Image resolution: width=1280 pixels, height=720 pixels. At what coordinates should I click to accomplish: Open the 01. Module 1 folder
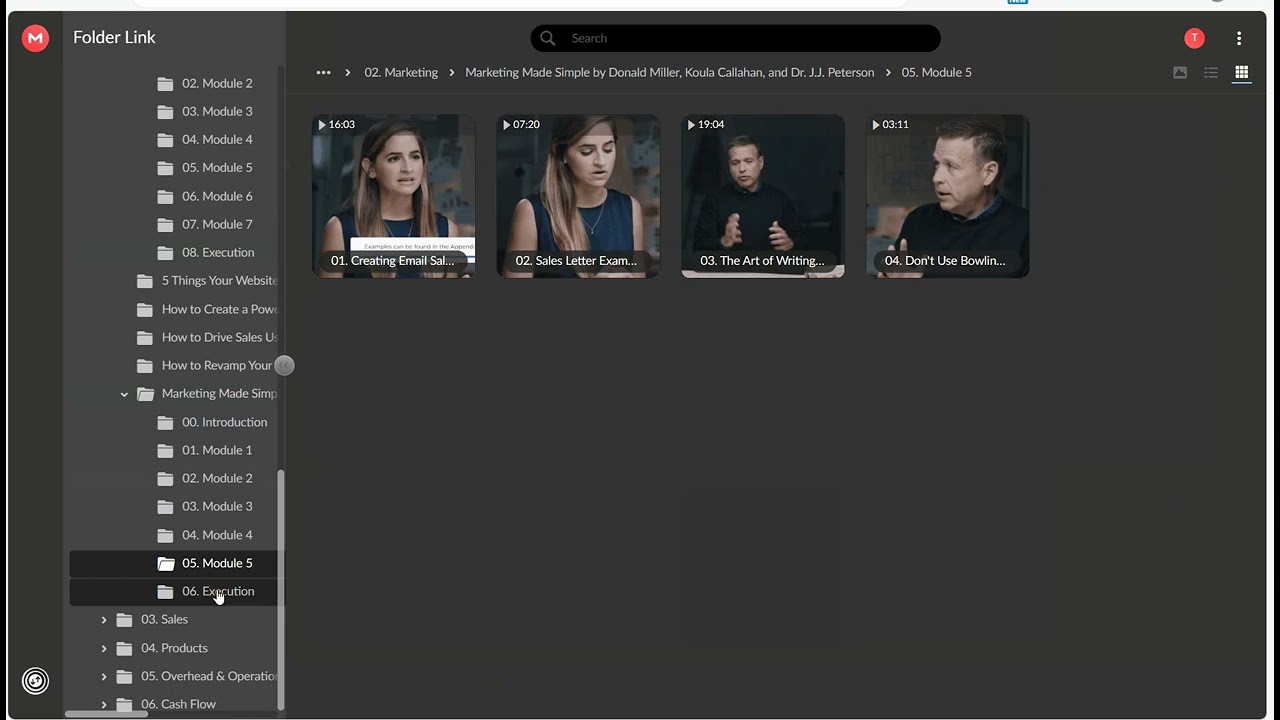coord(217,450)
